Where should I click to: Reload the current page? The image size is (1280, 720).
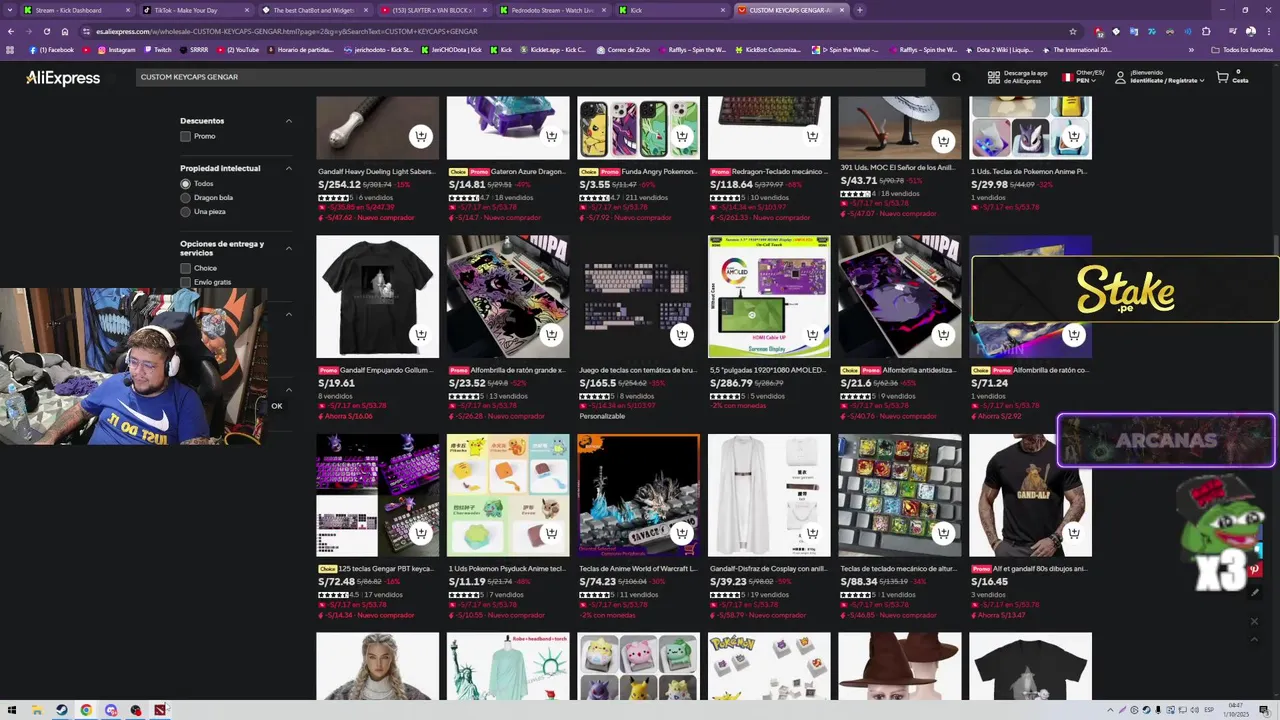click(46, 31)
